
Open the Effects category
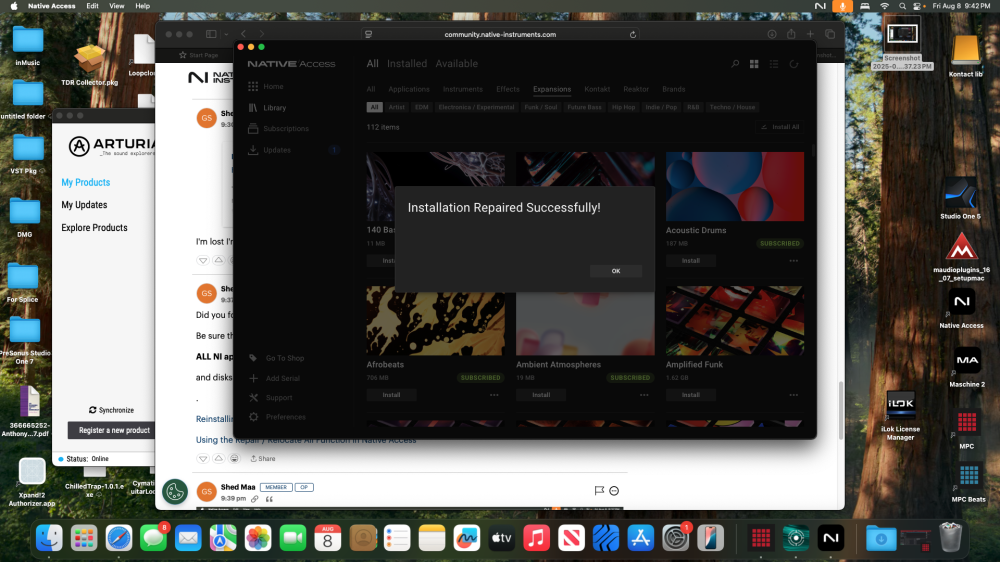[x=508, y=89]
